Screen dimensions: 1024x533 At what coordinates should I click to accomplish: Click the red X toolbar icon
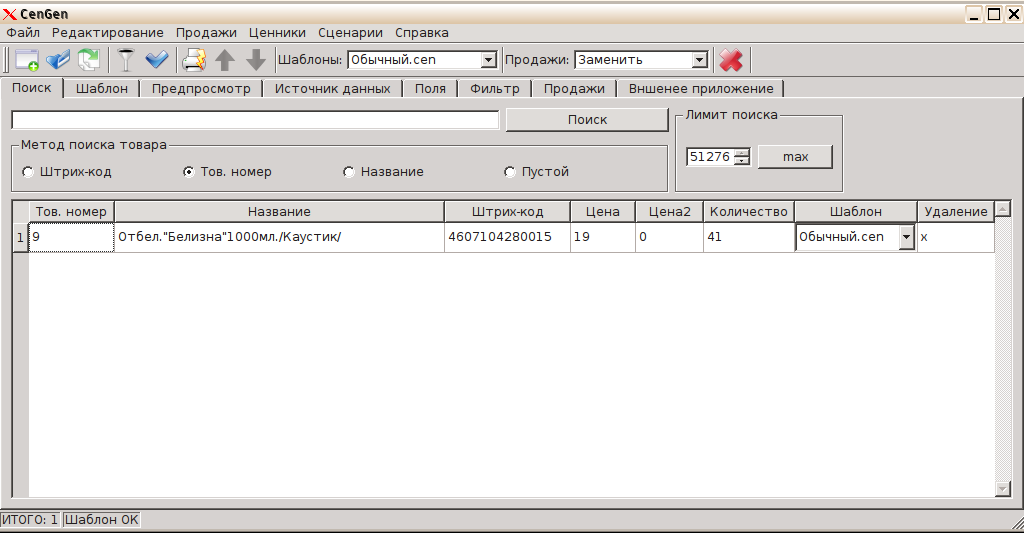tap(731, 60)
